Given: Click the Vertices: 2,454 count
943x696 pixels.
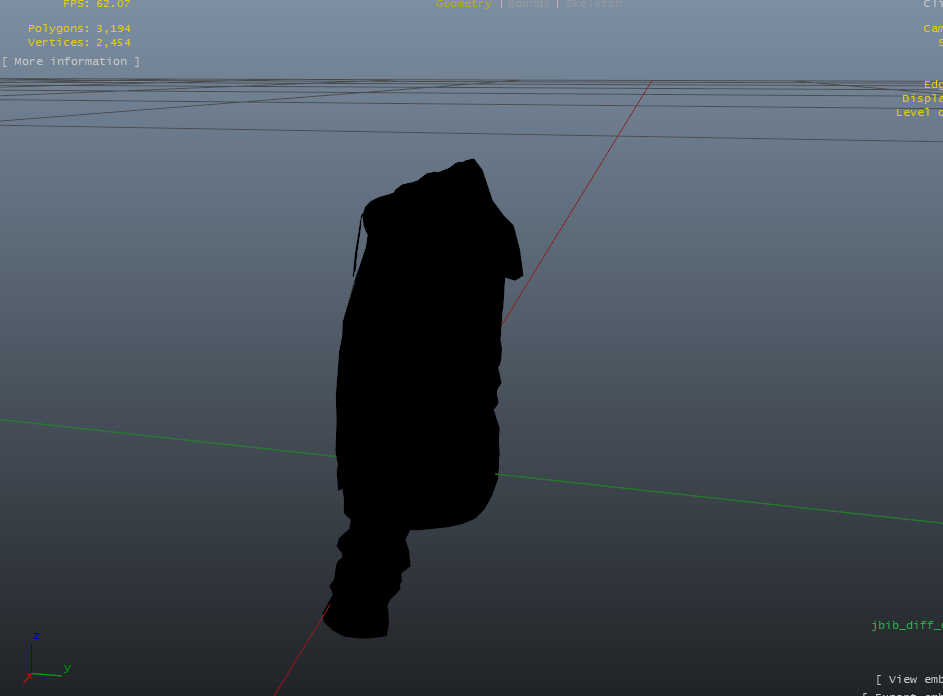Looking at the screenshot, I should point(79,43).
